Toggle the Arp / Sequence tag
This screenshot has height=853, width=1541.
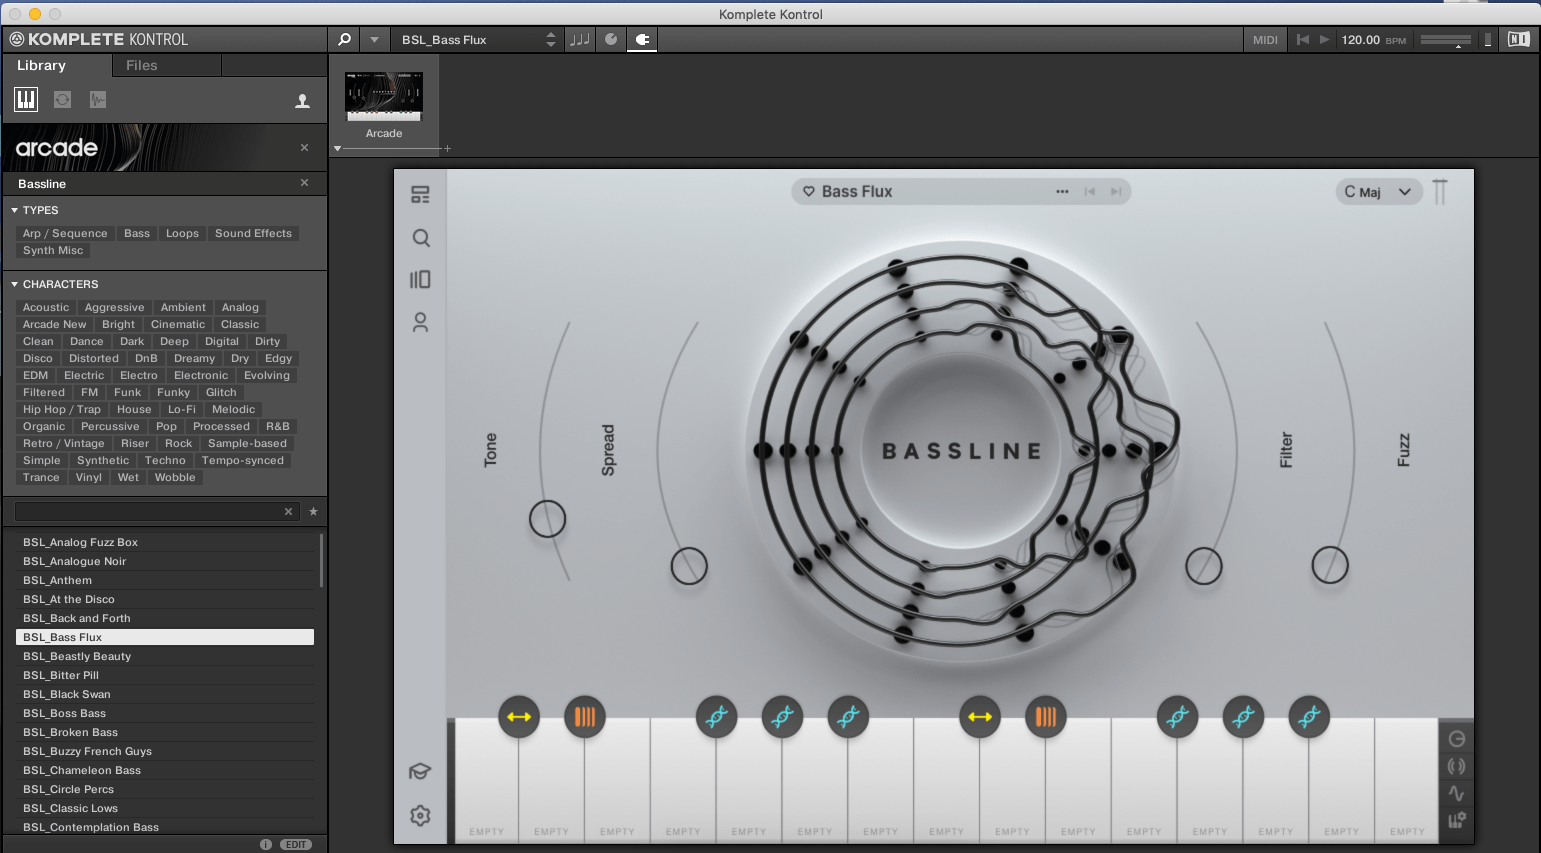pyautogui.click(x=65, y=233)
